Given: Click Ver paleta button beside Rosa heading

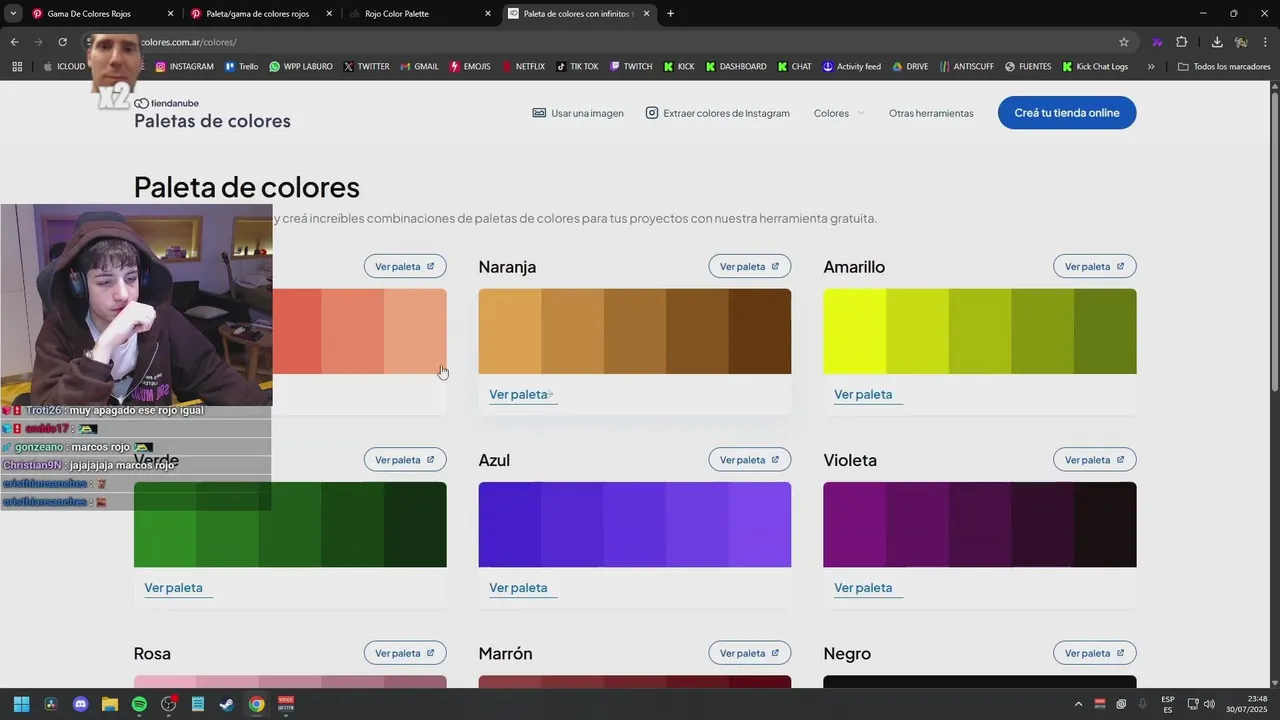Looking at the screenshot, I should (405, 653).
